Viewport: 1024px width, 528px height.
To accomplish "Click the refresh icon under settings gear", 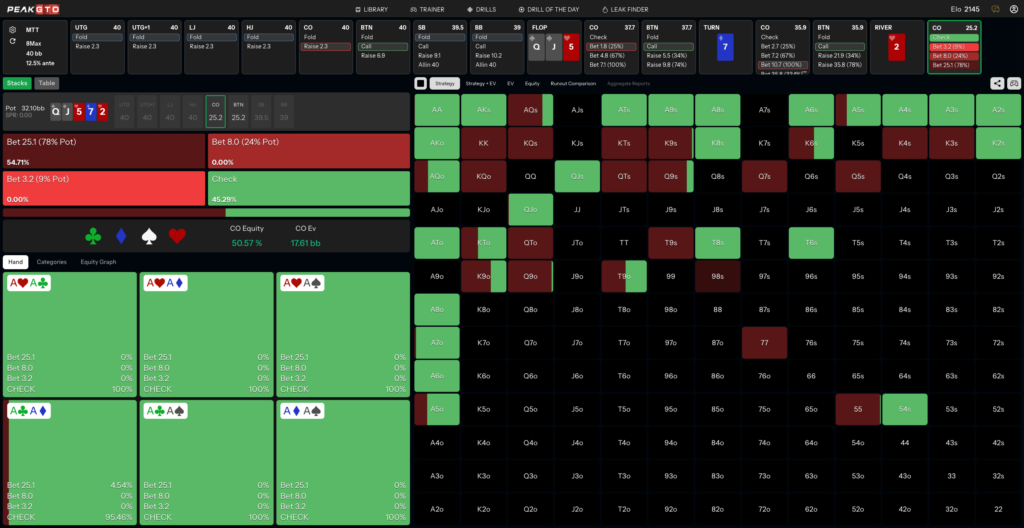I will coord(12,41).
